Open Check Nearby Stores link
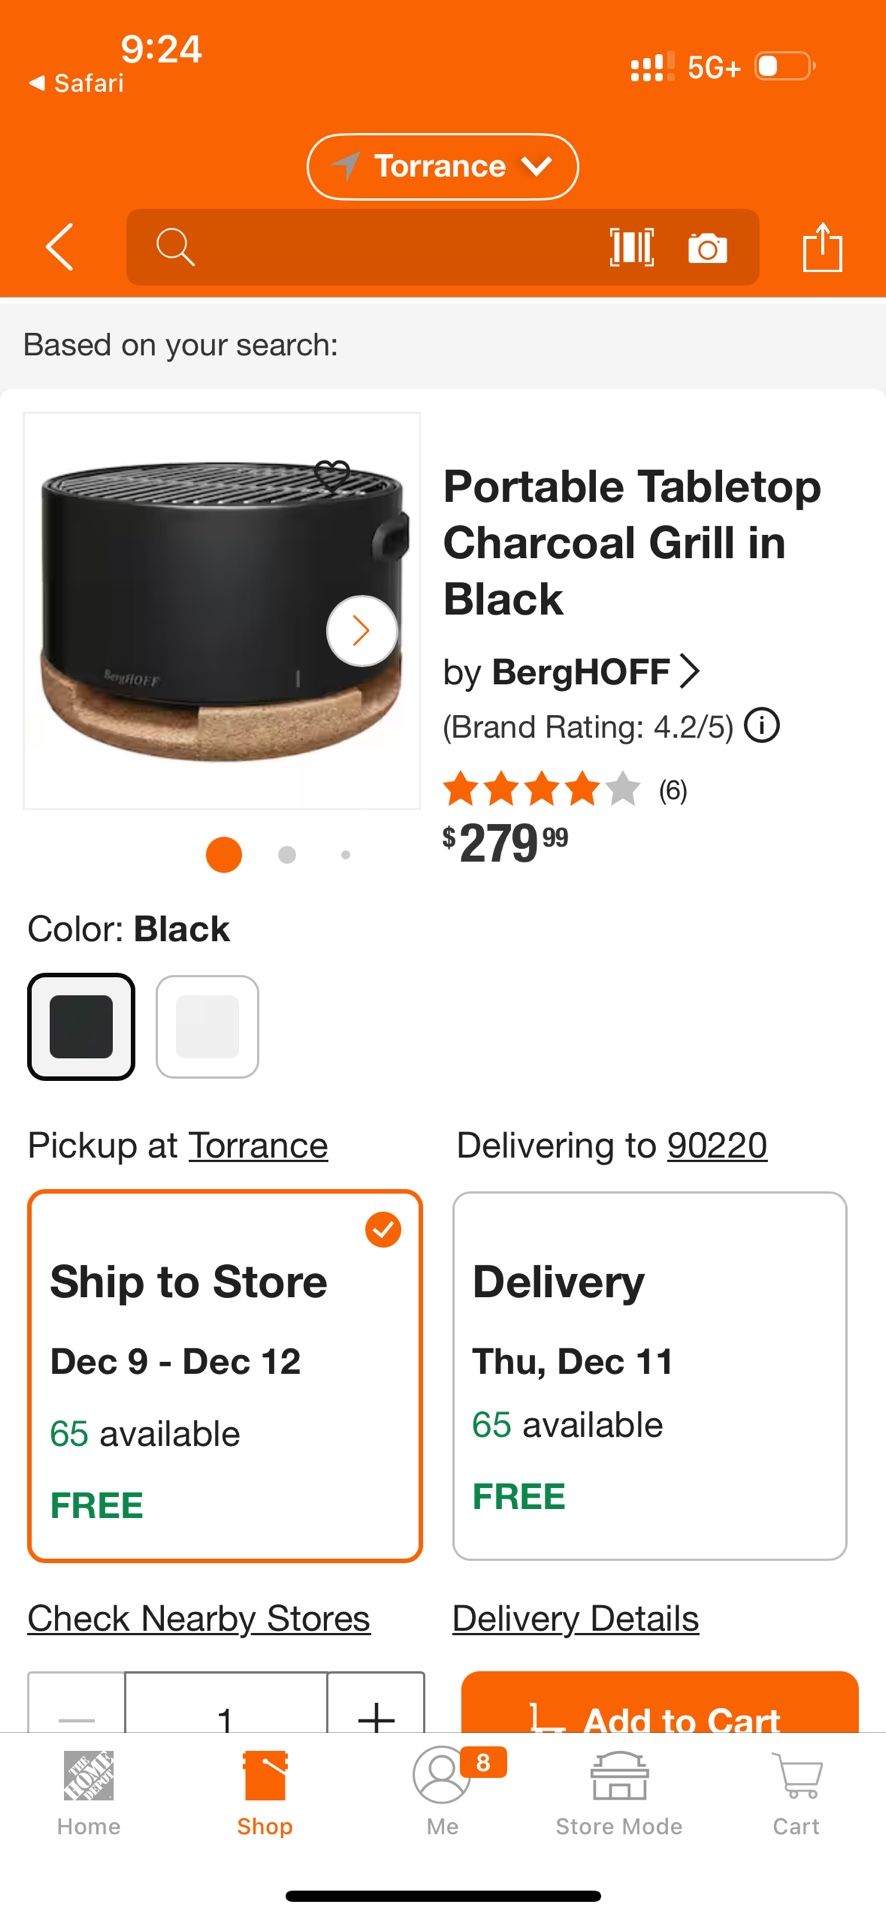The width and height of the screenshot is (886, 1920). 198,1617
